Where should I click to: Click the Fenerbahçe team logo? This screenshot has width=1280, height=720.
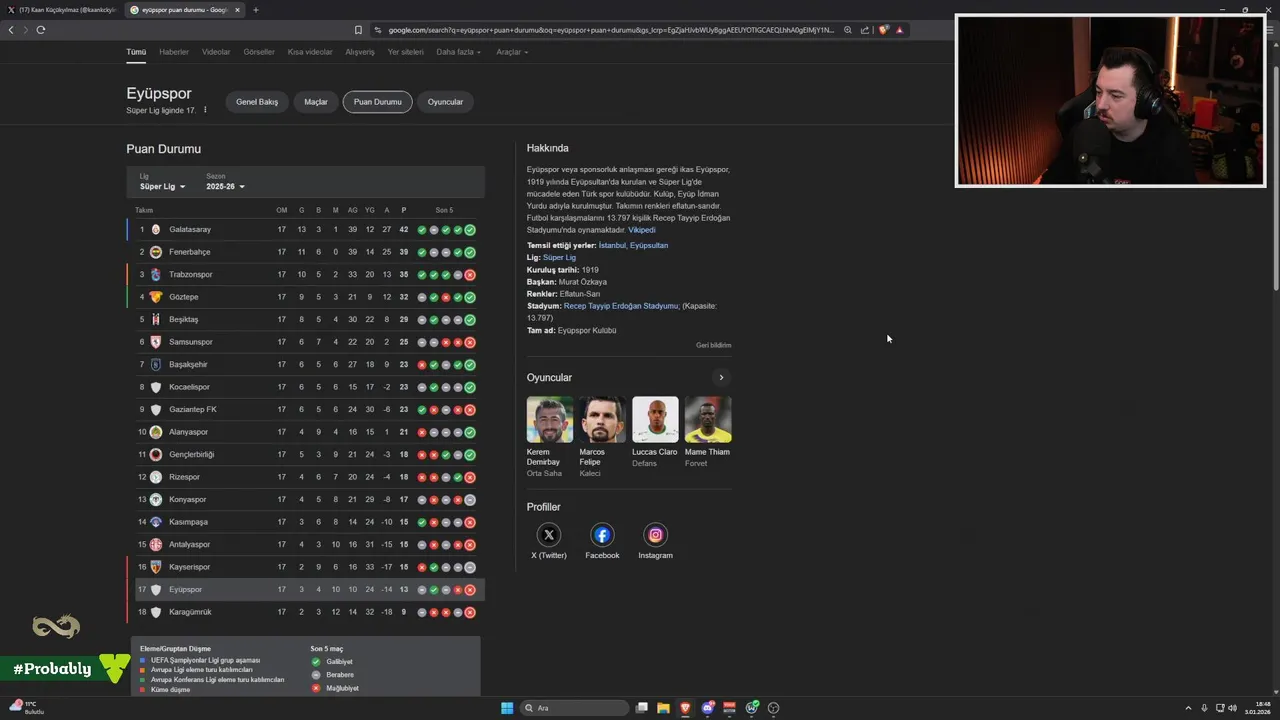click(155, 252)
